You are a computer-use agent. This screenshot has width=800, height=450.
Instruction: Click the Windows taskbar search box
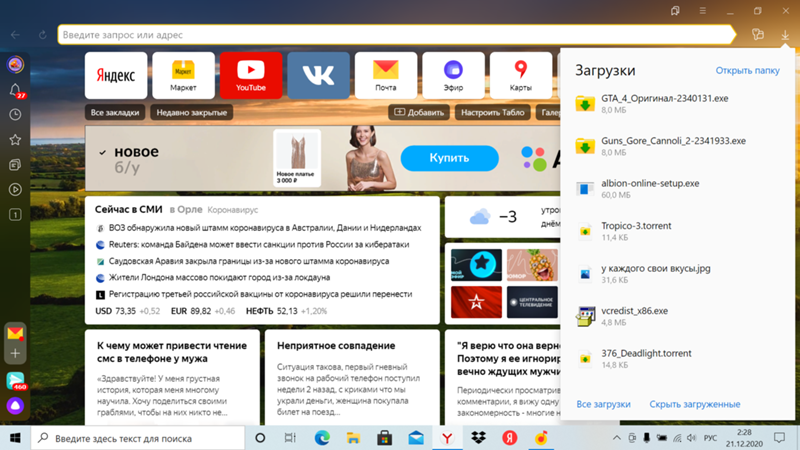point(138,438)
